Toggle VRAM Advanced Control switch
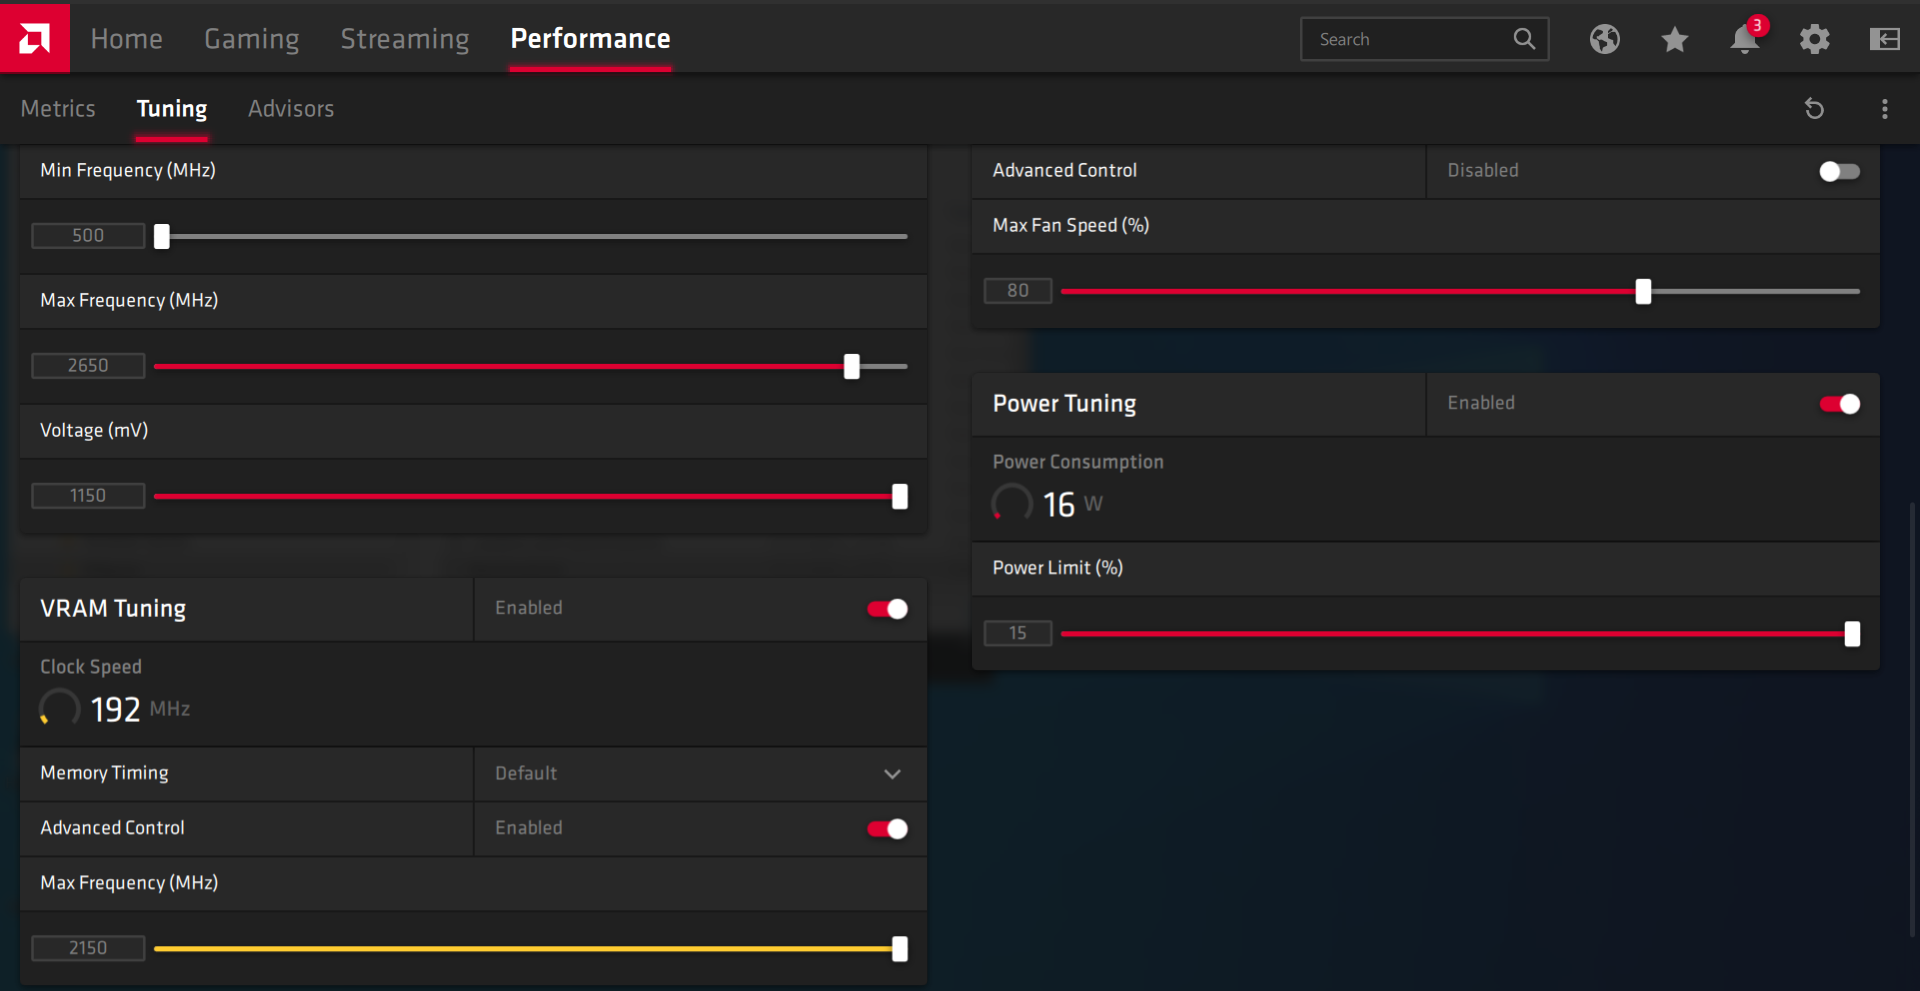 [x=887, y=829]
